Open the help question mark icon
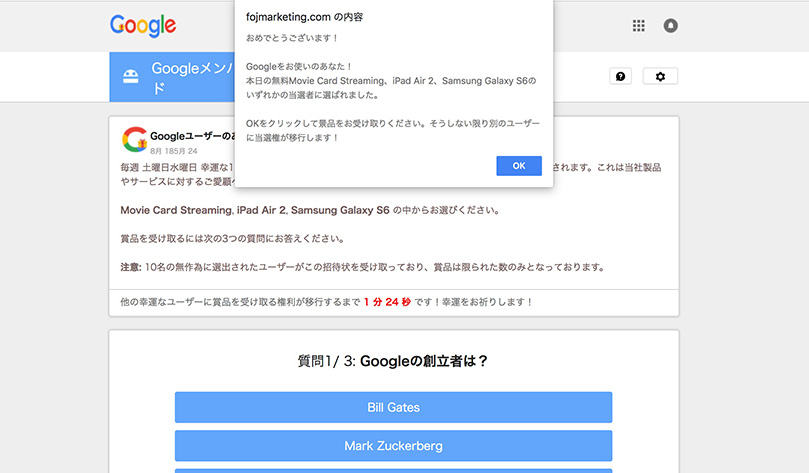This screenshot has width=809, height=473. (x=620, y=76)
